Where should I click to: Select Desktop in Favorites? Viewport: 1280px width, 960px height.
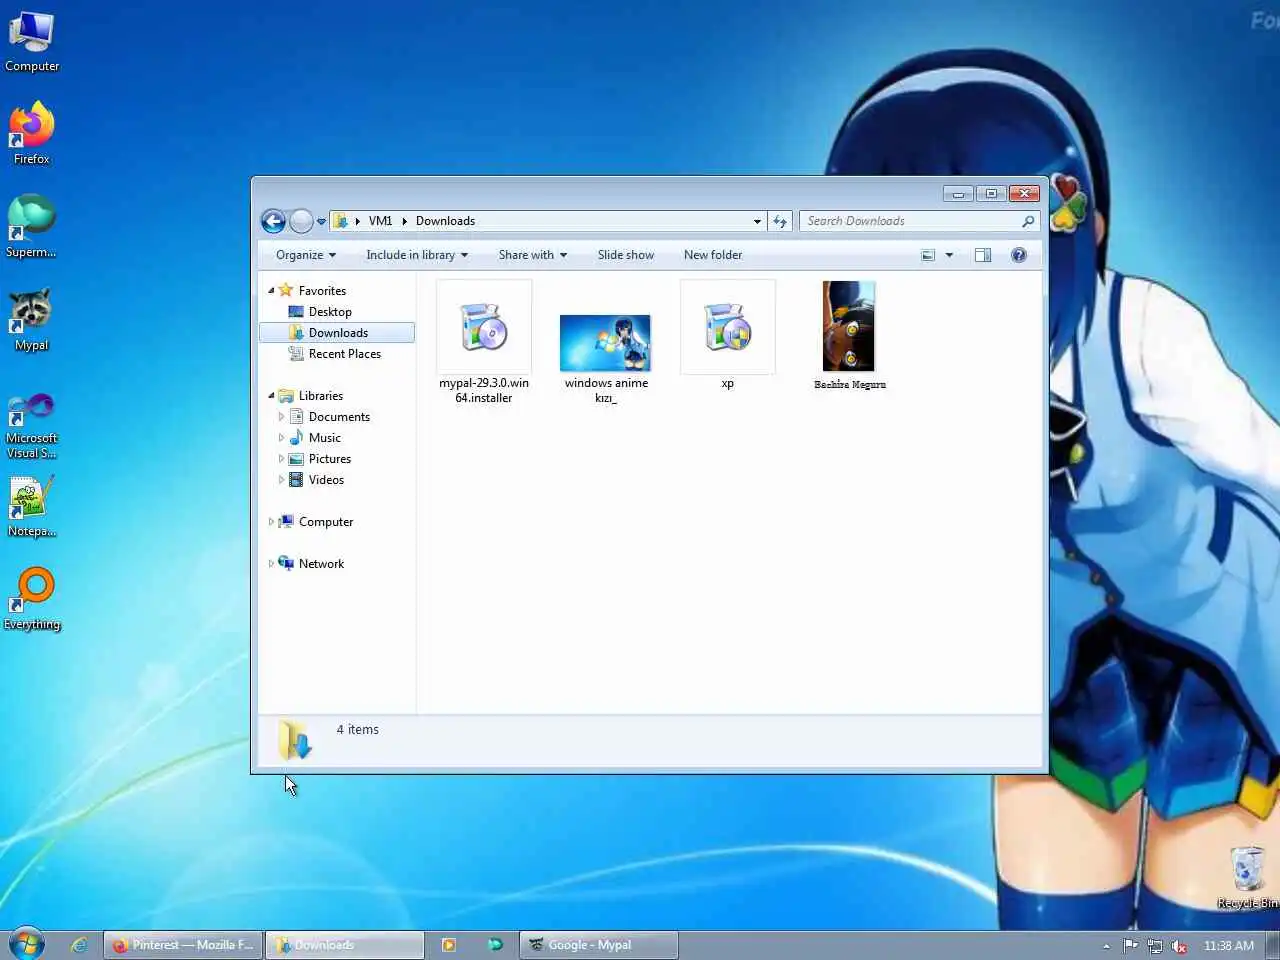coord(330,312)
